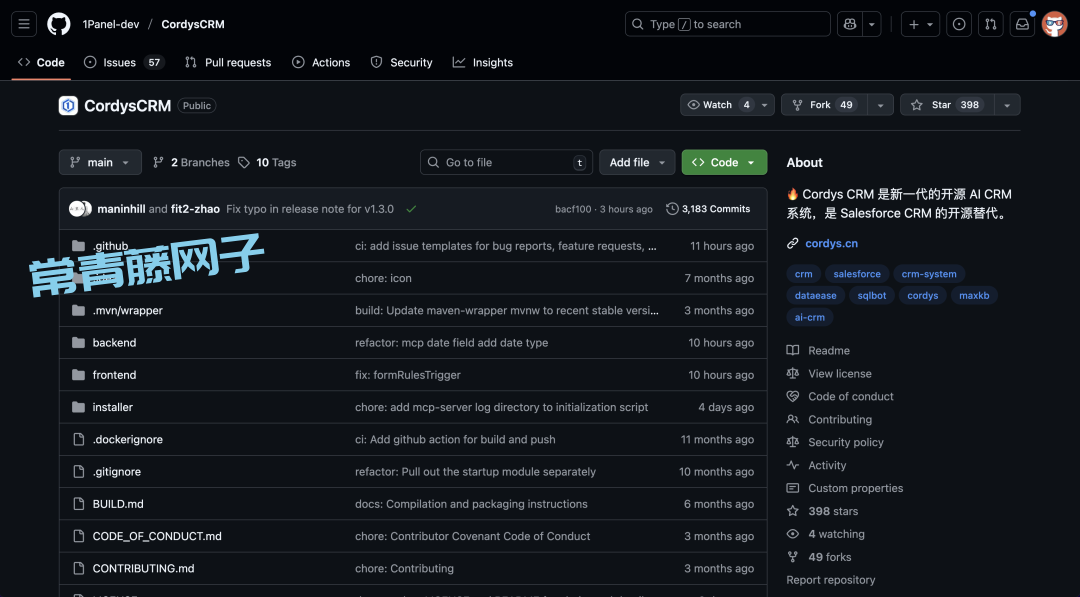Open the Insights tab
Image resolution: width=1080 pixels, height=597 pixels.
point(483,62)
